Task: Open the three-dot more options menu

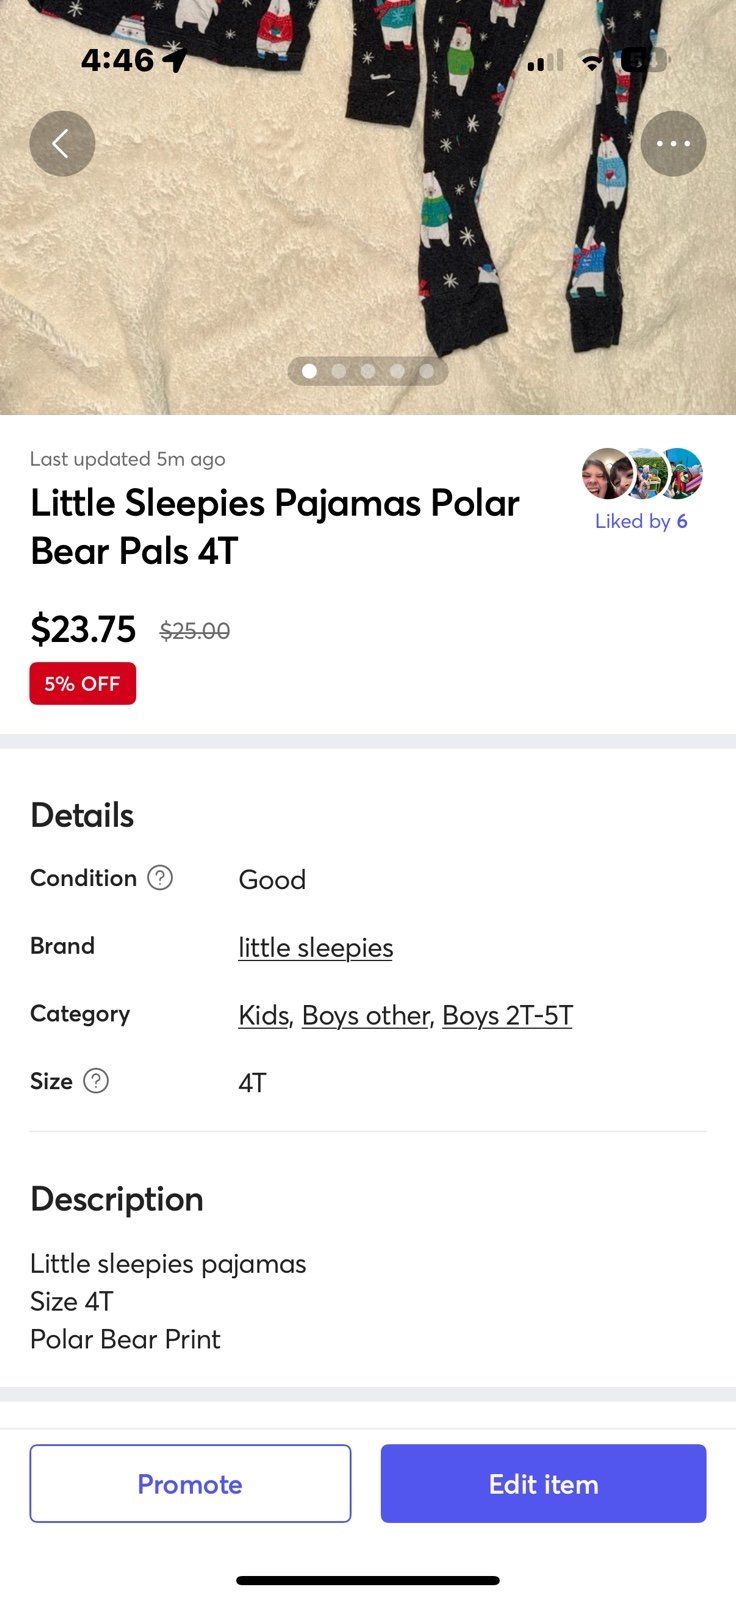Action: tap(673, 144)
